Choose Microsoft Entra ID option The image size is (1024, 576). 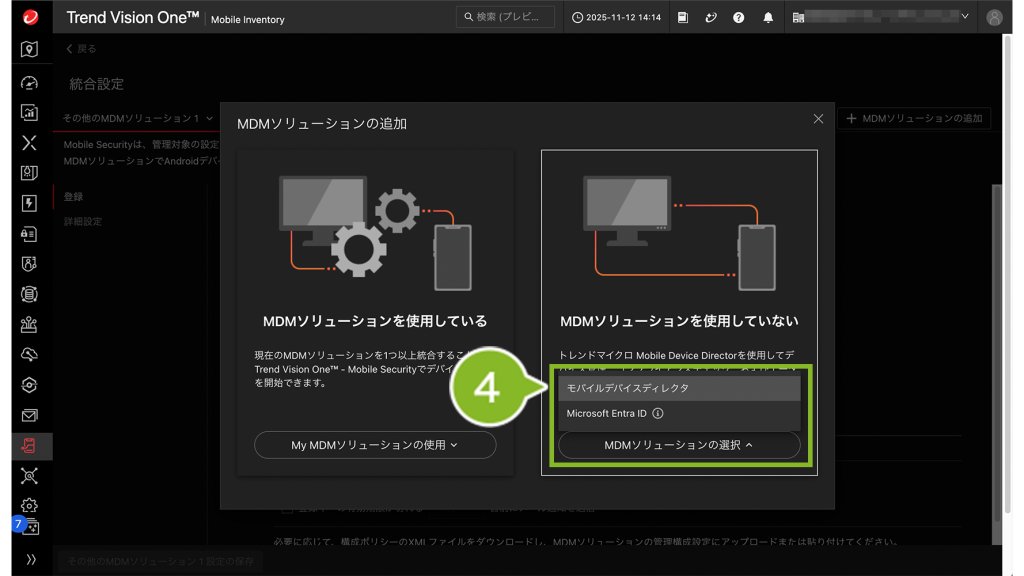607,413
